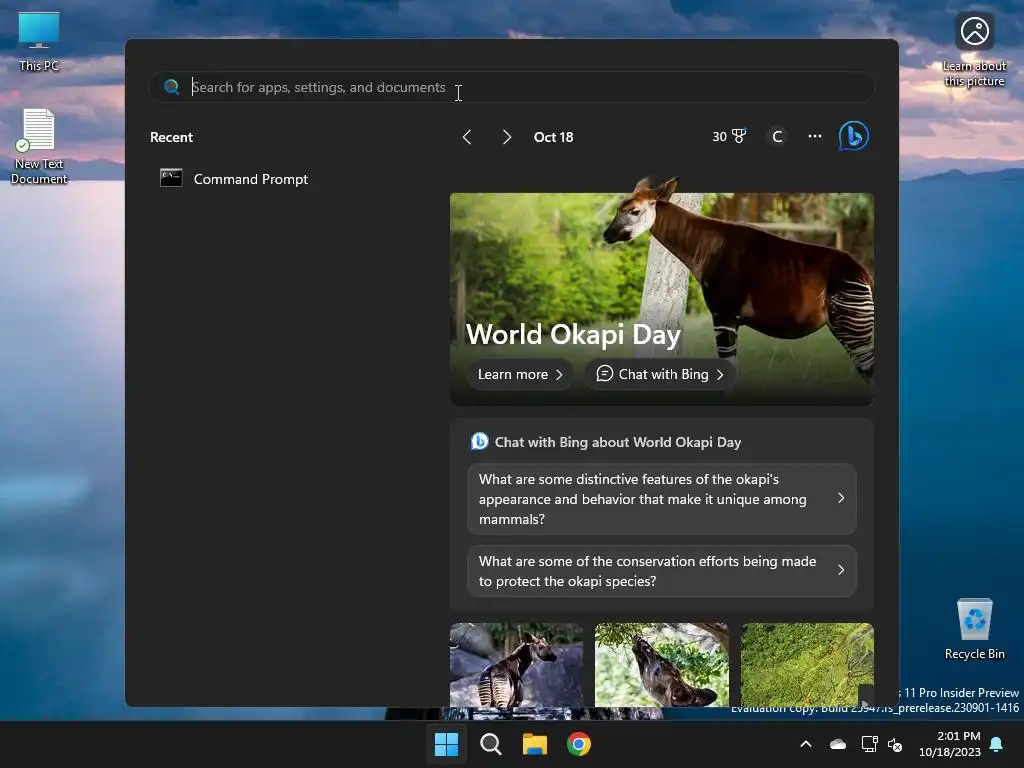
Task: Click the Windows Start button
Action: click(x=447, y=744)
